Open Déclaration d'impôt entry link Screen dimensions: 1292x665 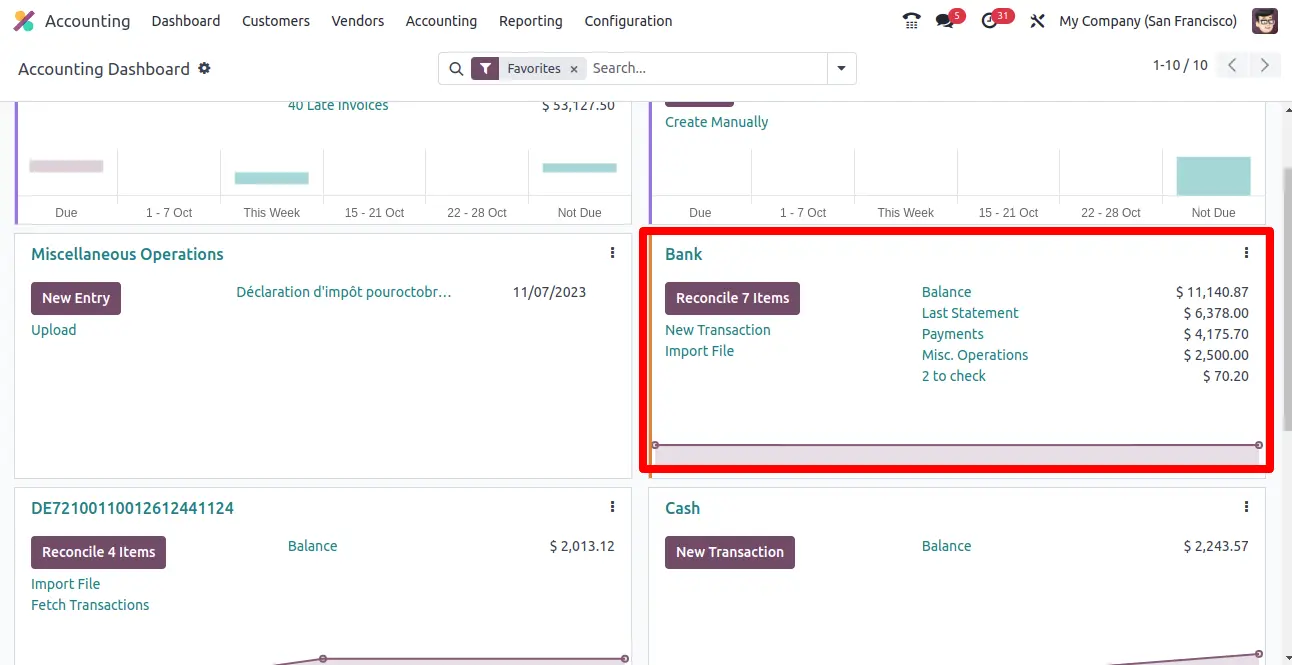tap(344, 292)
